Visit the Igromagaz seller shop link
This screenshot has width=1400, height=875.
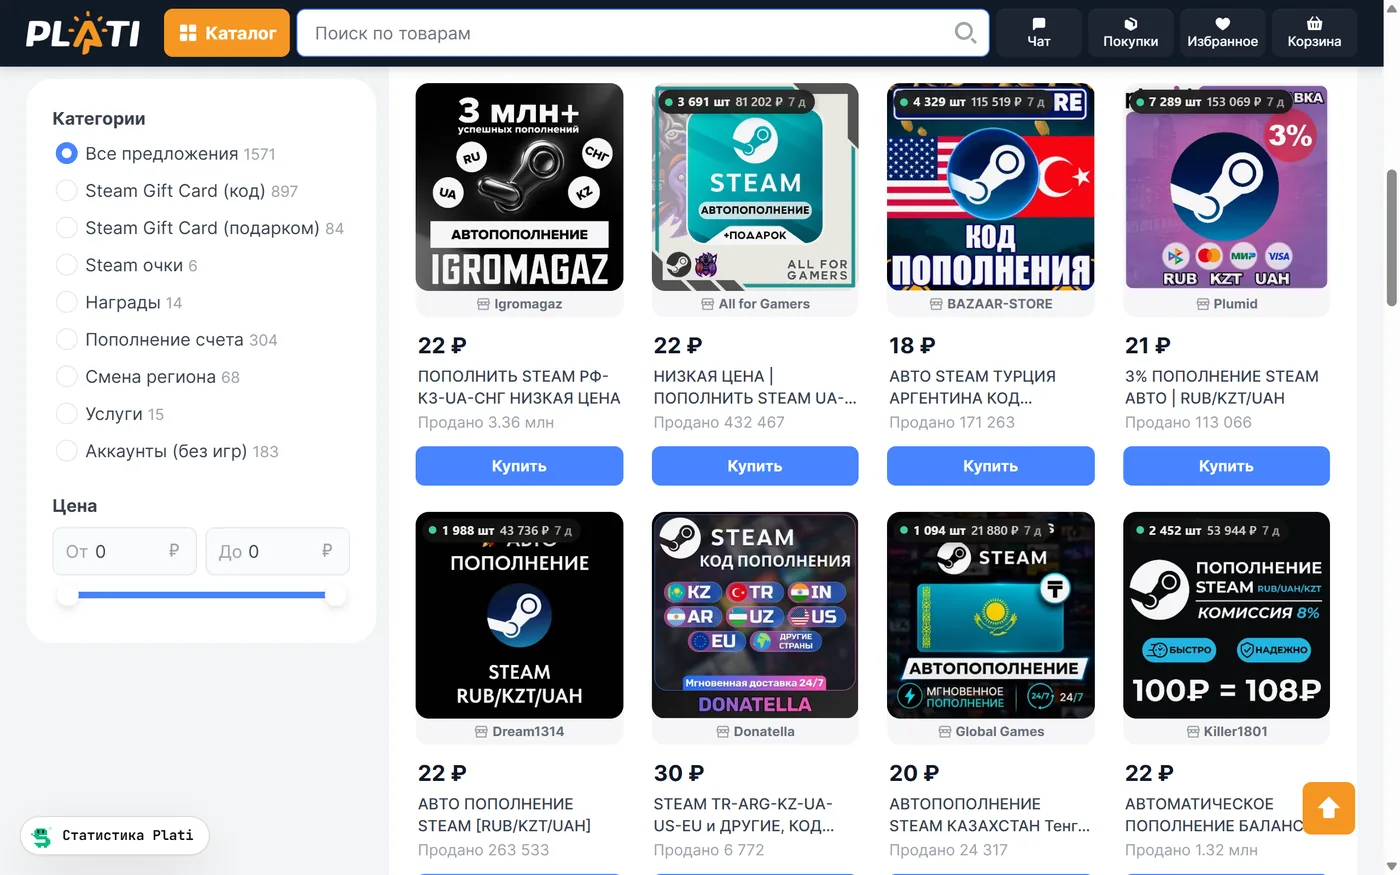point(519,304)
